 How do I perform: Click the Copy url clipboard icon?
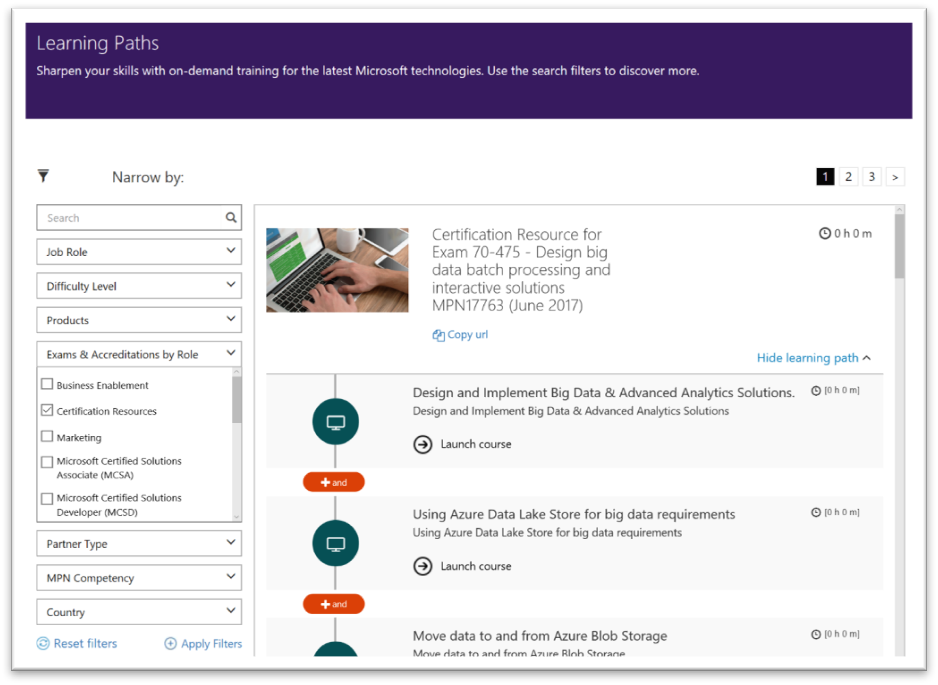tap(438, 335)
